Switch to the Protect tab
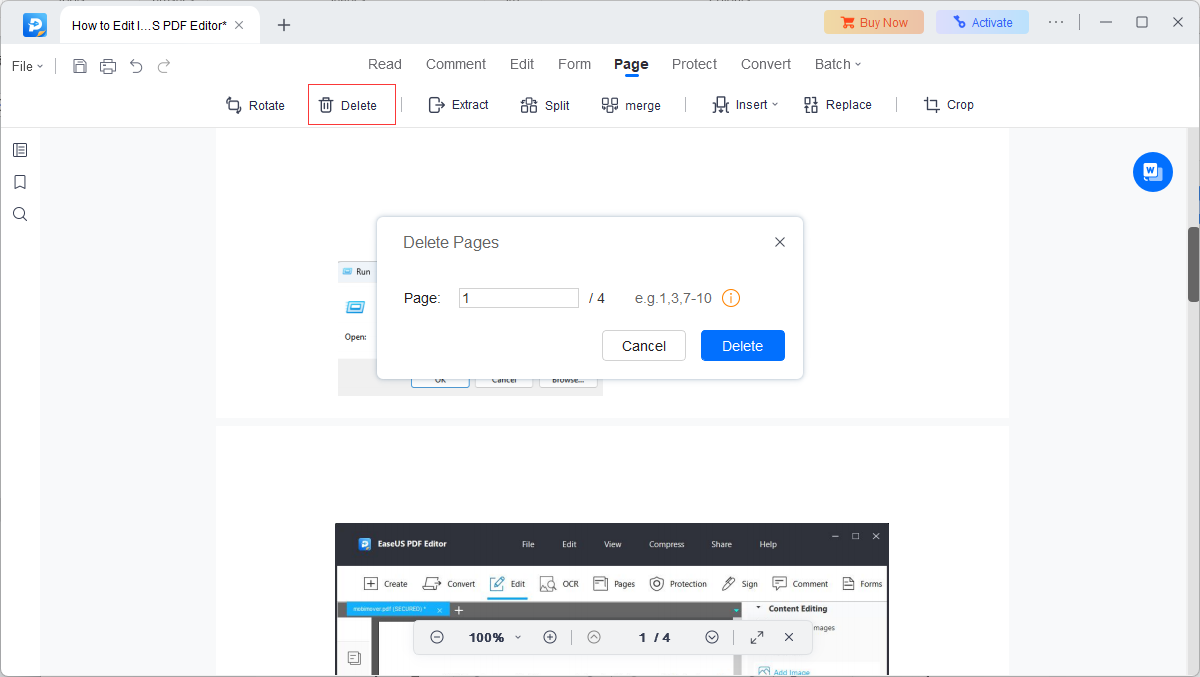The height and width of the screenshot is (677, 1200). (694, 64)
